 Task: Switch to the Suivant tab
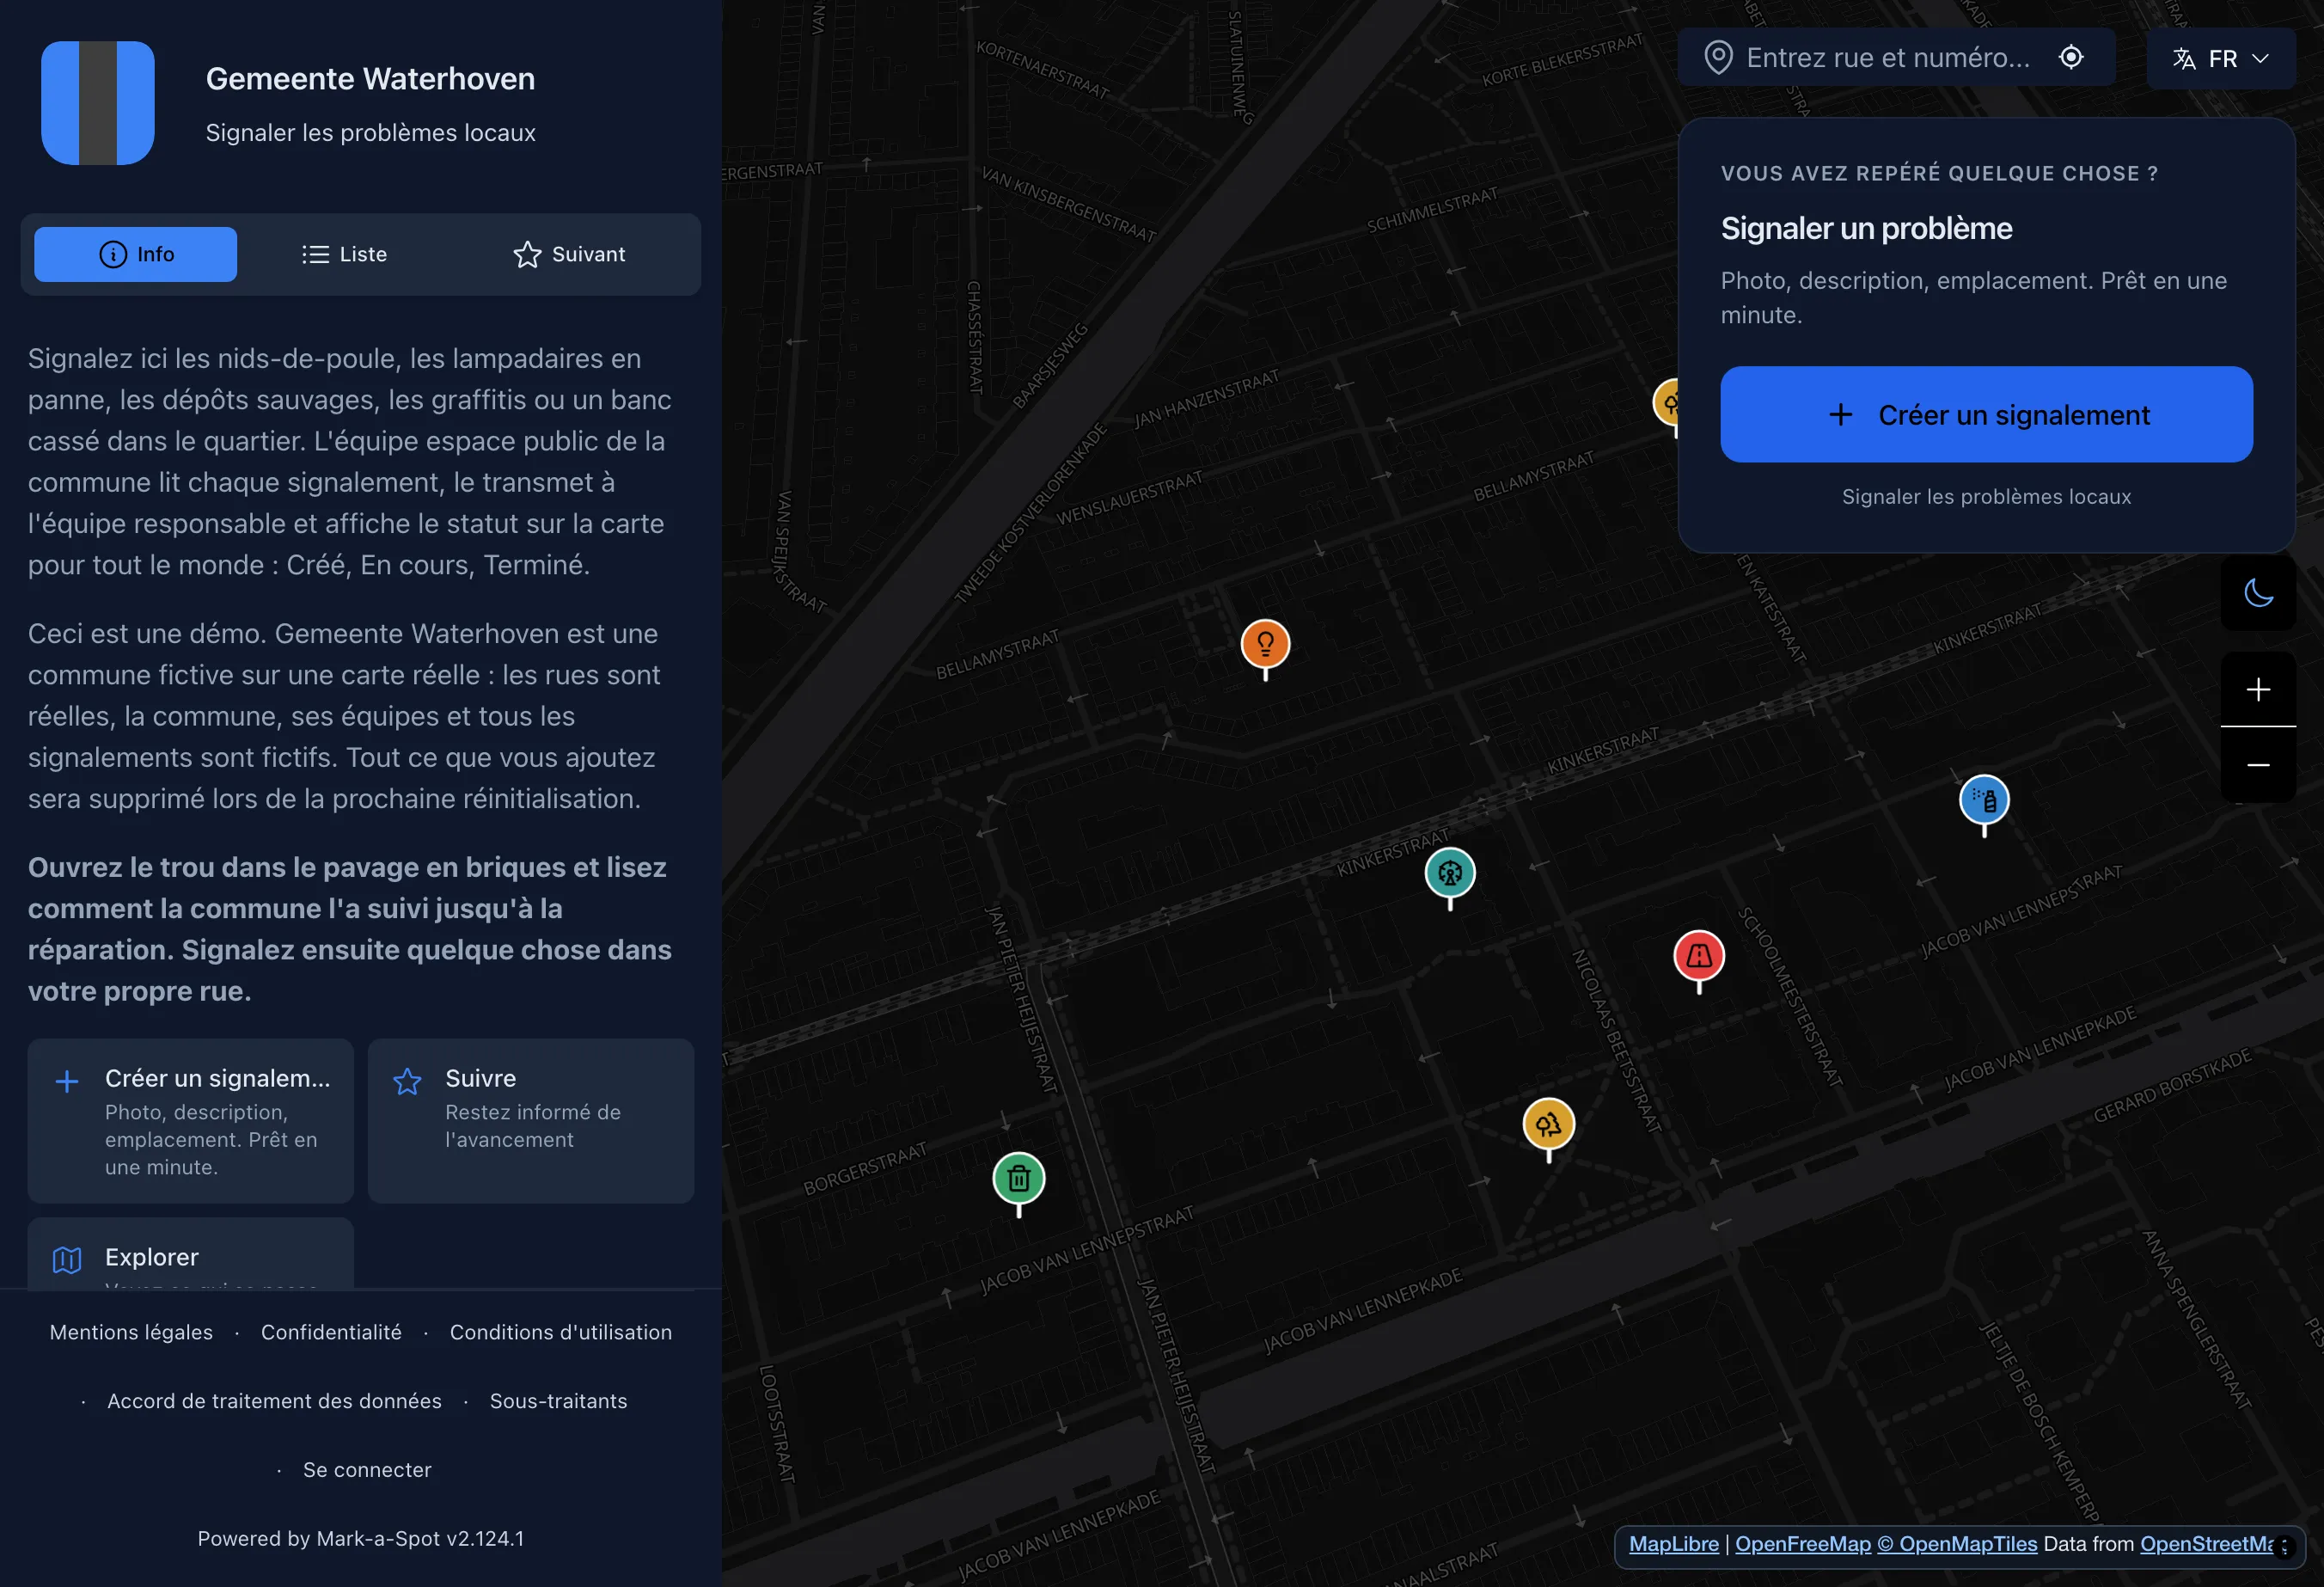569,254
